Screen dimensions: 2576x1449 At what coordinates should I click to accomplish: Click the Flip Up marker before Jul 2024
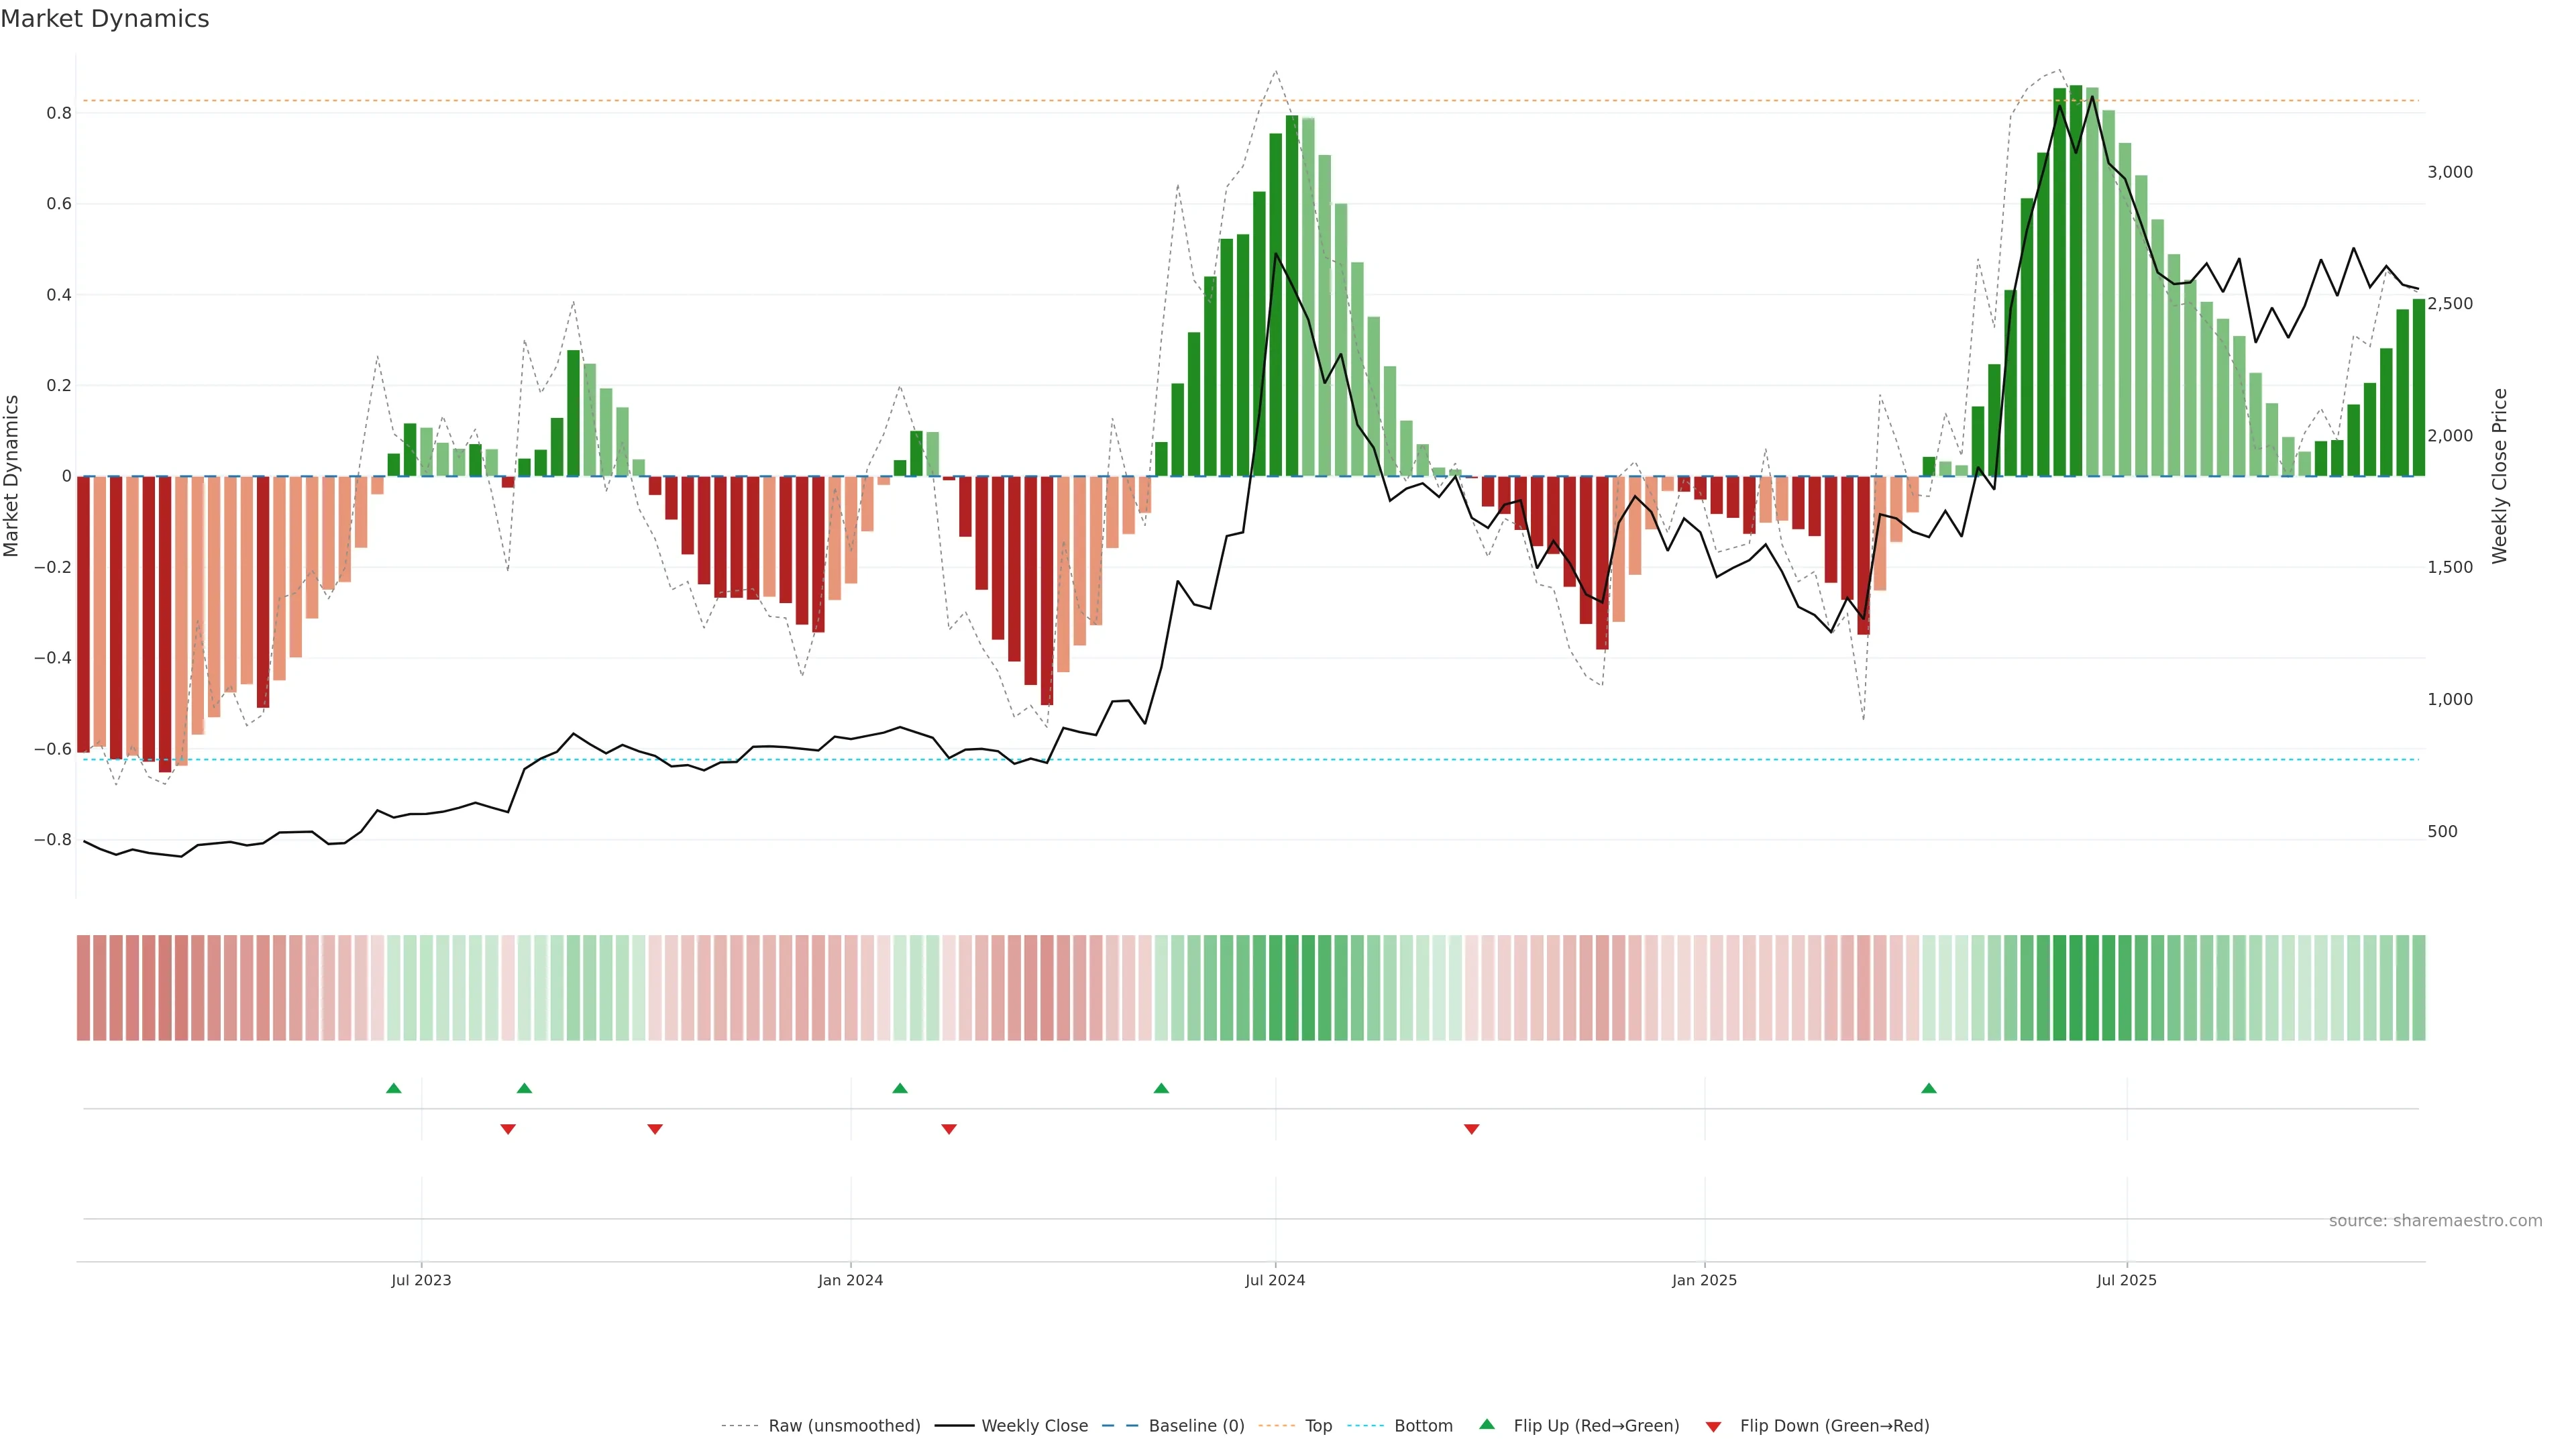1161,1088
